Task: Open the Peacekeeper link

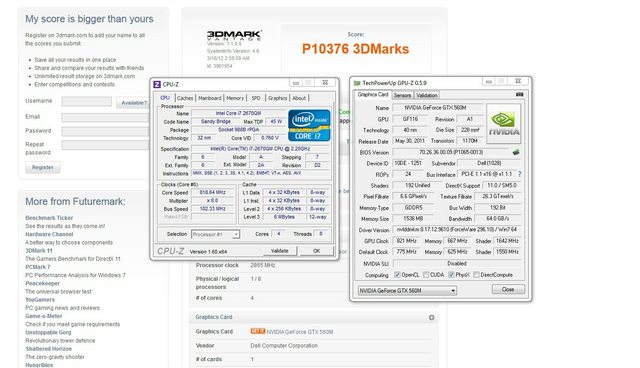Action: click(x=42, y=283)
